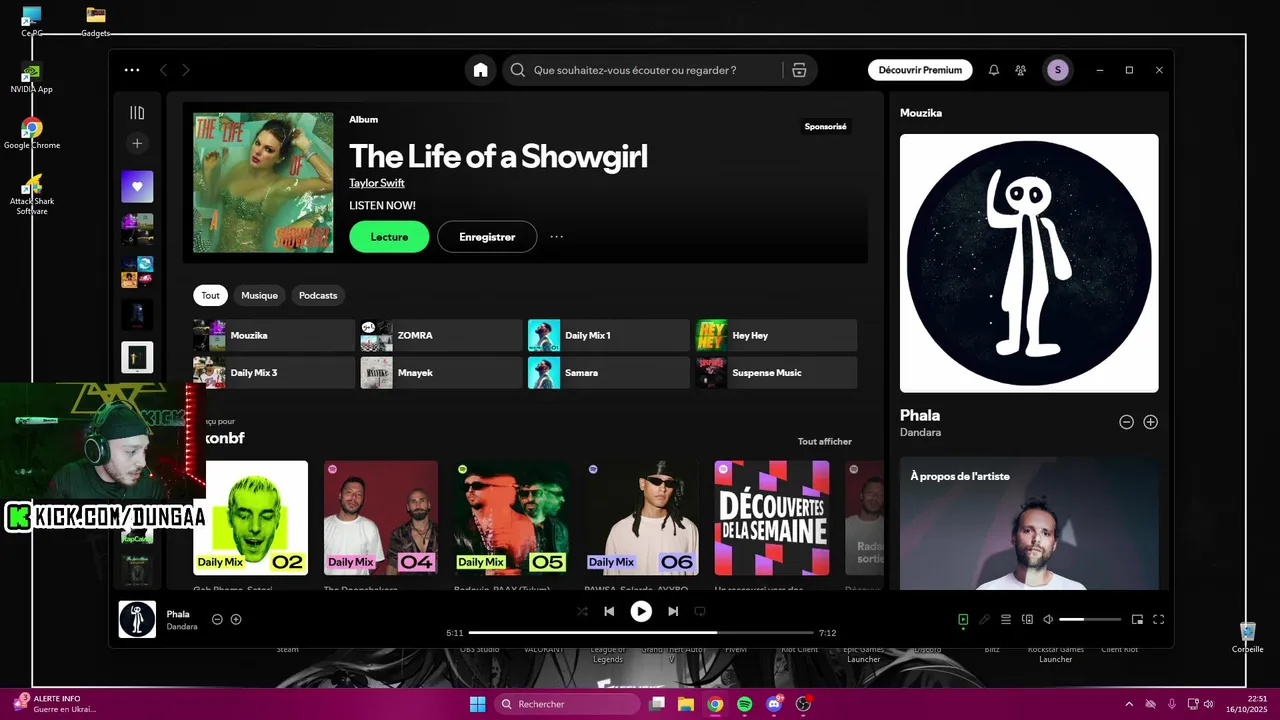Viewport: 1280px width, 720px height.
Task: Click À propos de l'artiste card
Action: [1029, 523]
